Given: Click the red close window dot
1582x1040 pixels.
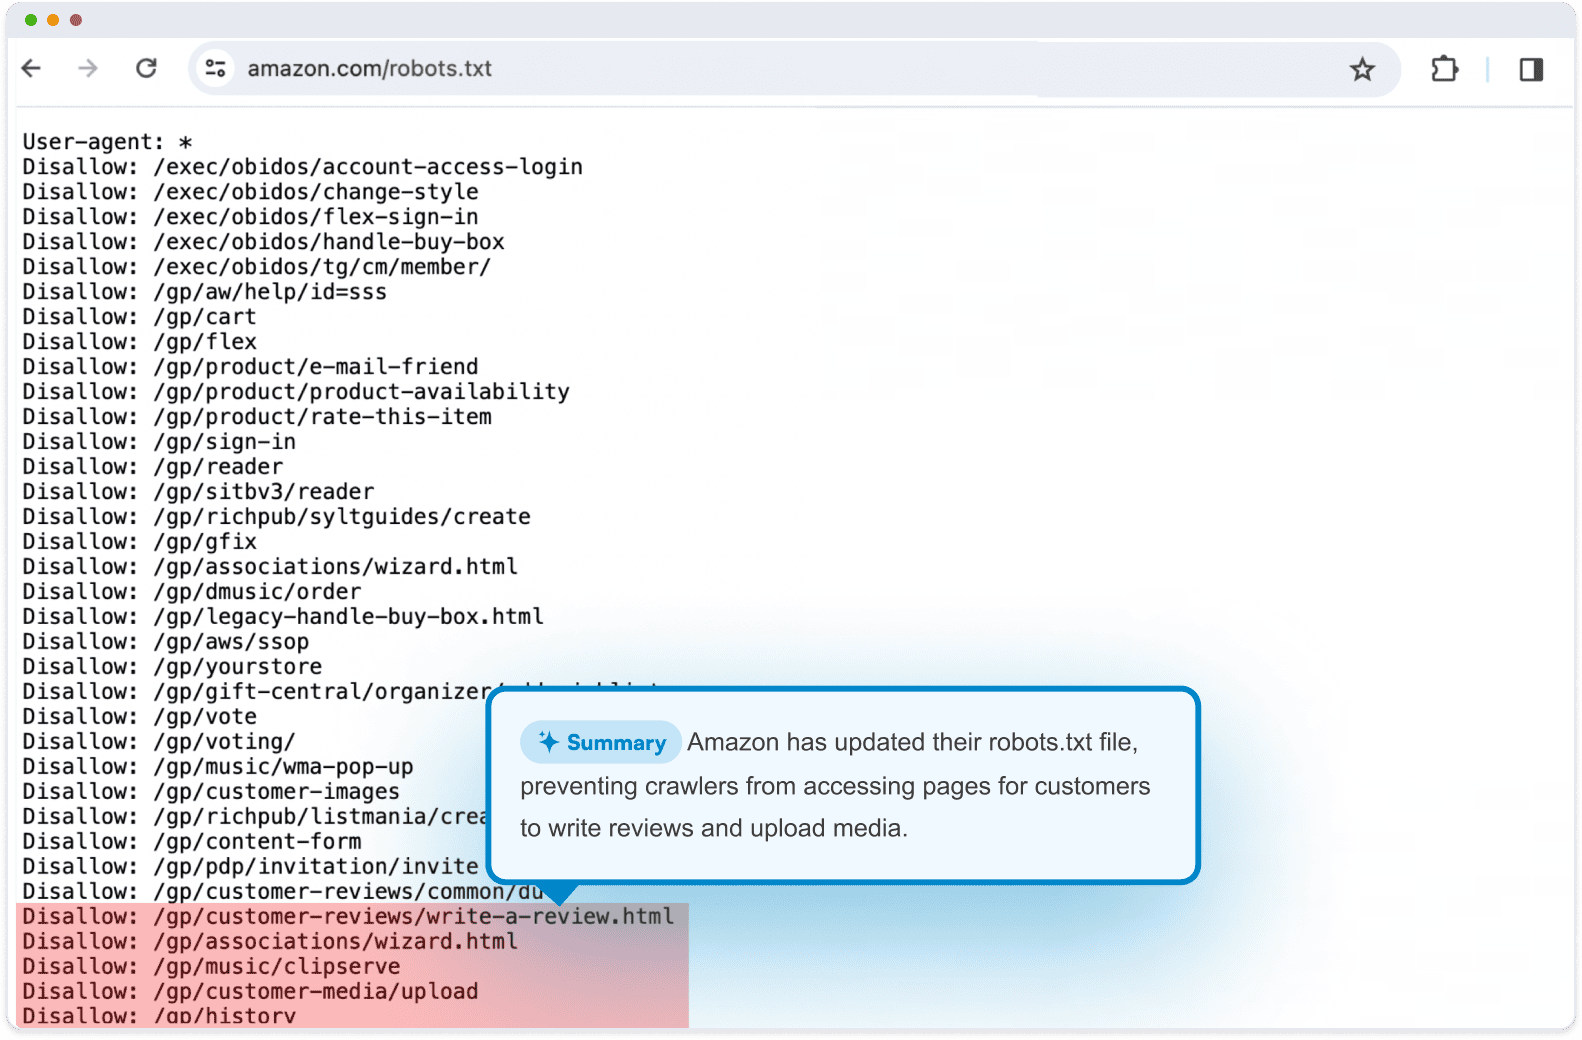Looking at the screenshot, I should (x=76, y=20).
